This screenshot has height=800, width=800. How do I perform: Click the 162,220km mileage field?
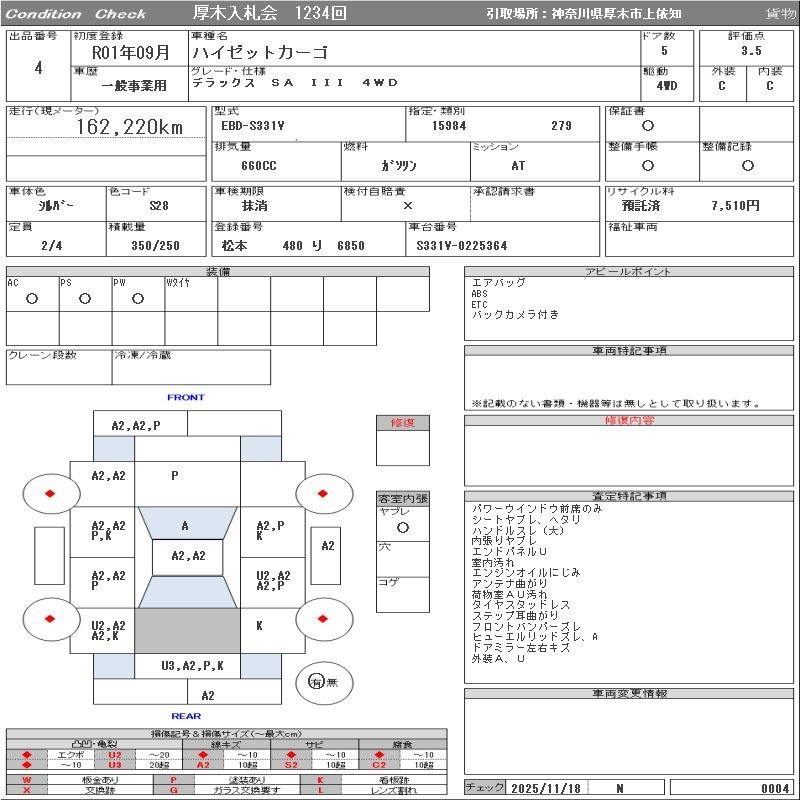(x=130, y=128)
